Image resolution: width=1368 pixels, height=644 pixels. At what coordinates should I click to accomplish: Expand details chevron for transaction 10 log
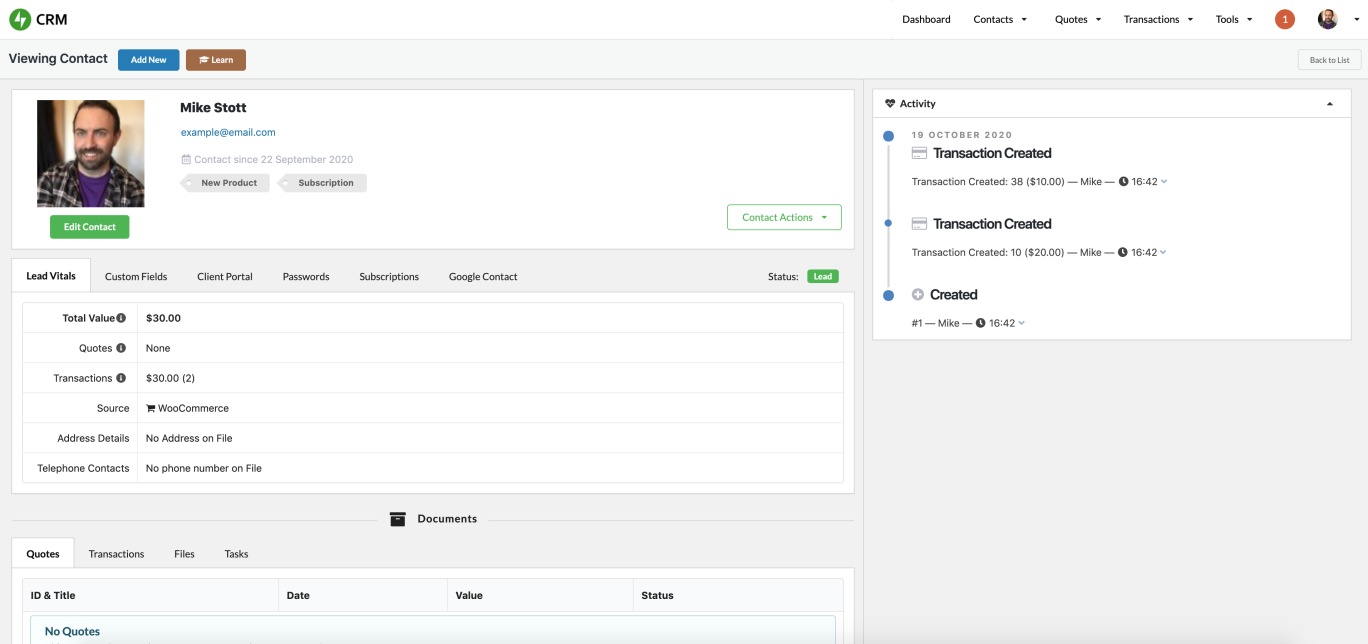(x=1164, y=252)
